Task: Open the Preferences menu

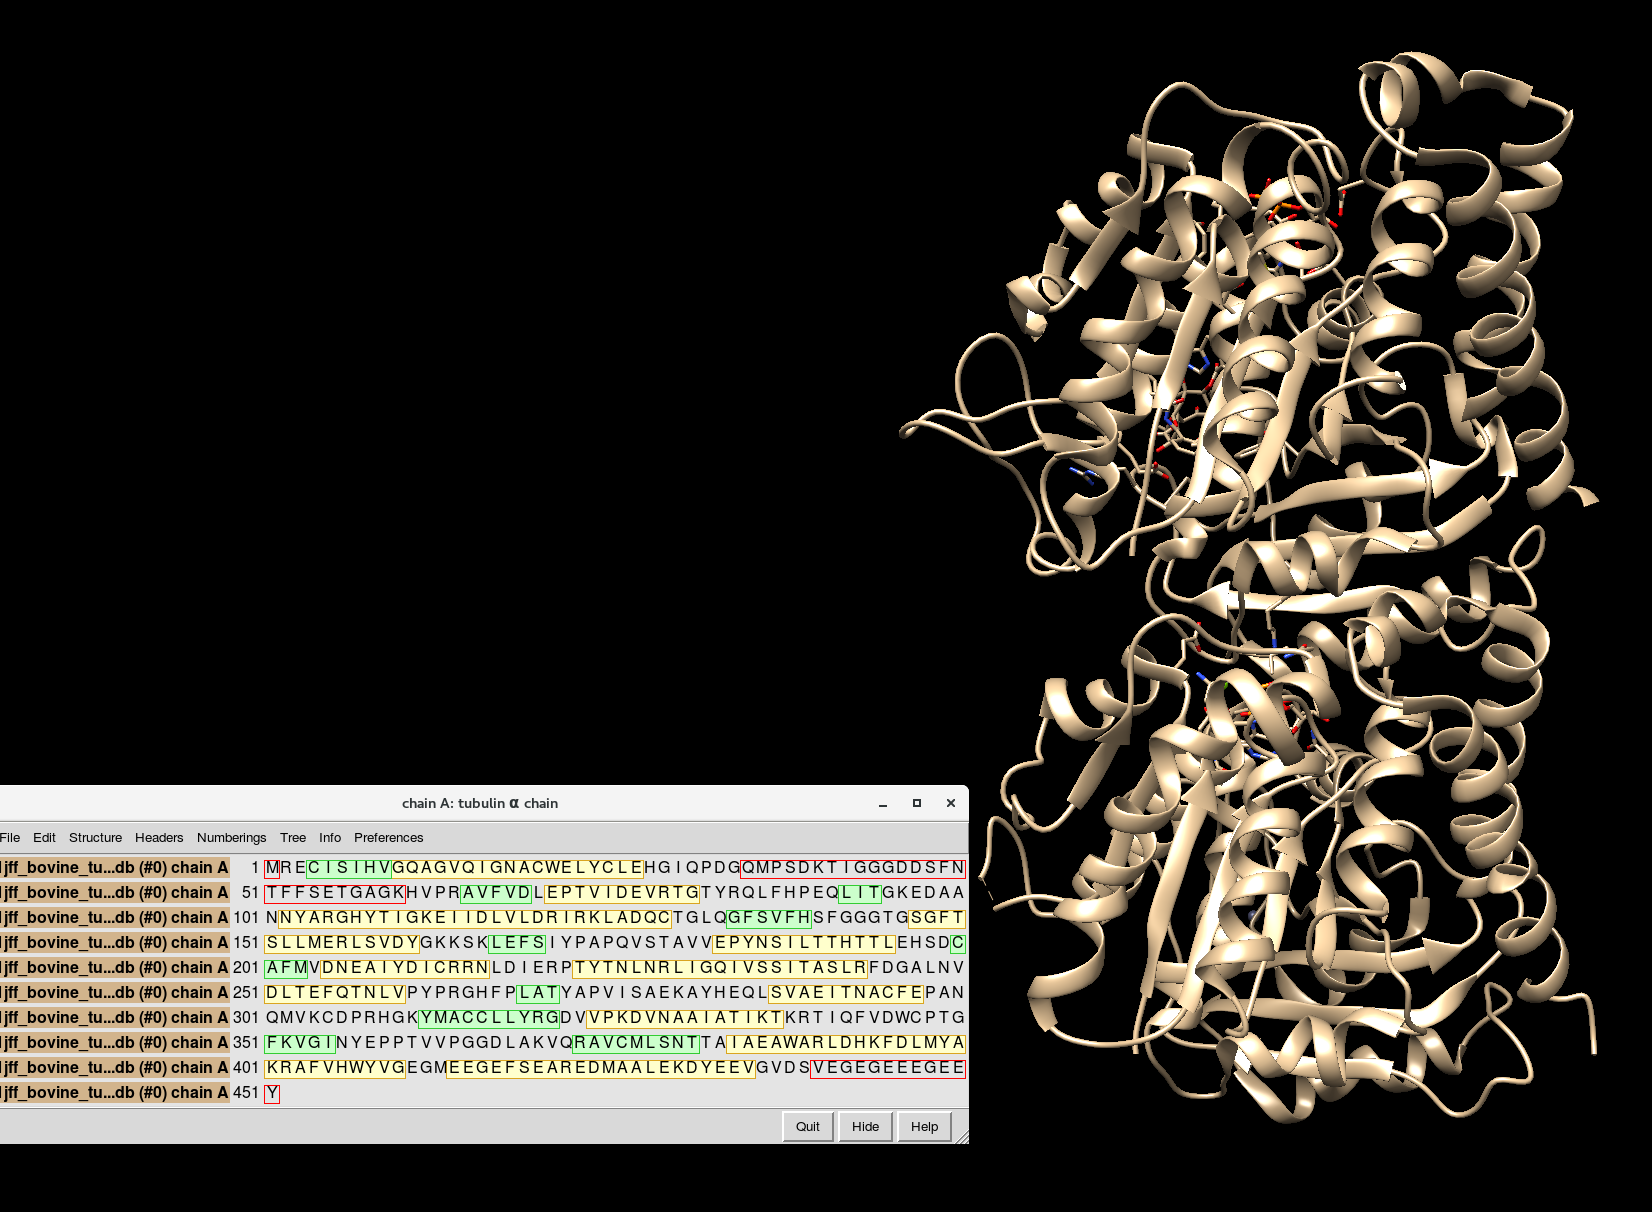Action: (x=388, y=838)
